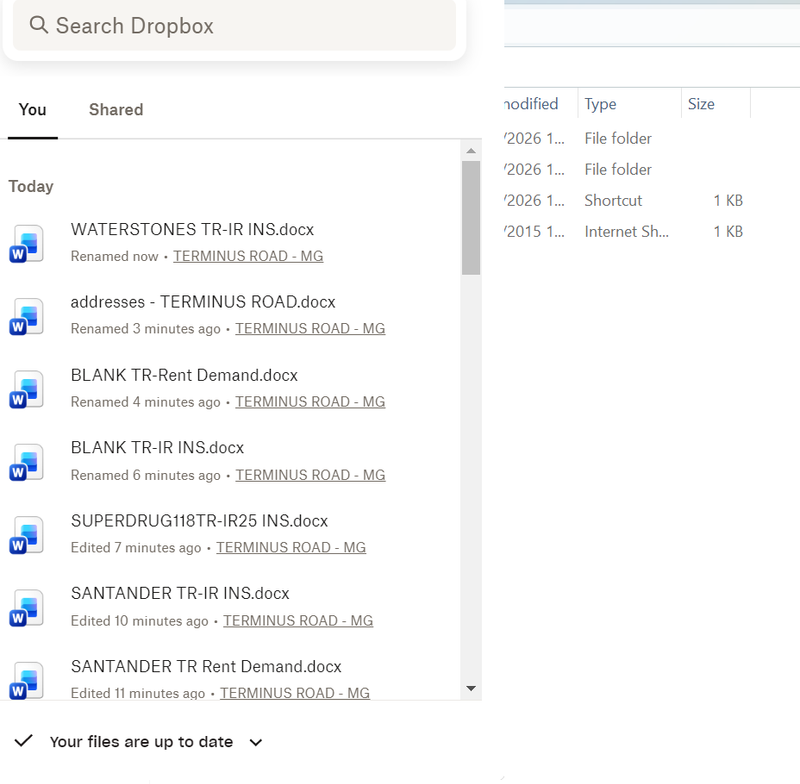Click Word icon for SANTANDER TR-IR INS.docx
Image resolution: width=800 pixels, height=784 pixels.
click(27, 608)
